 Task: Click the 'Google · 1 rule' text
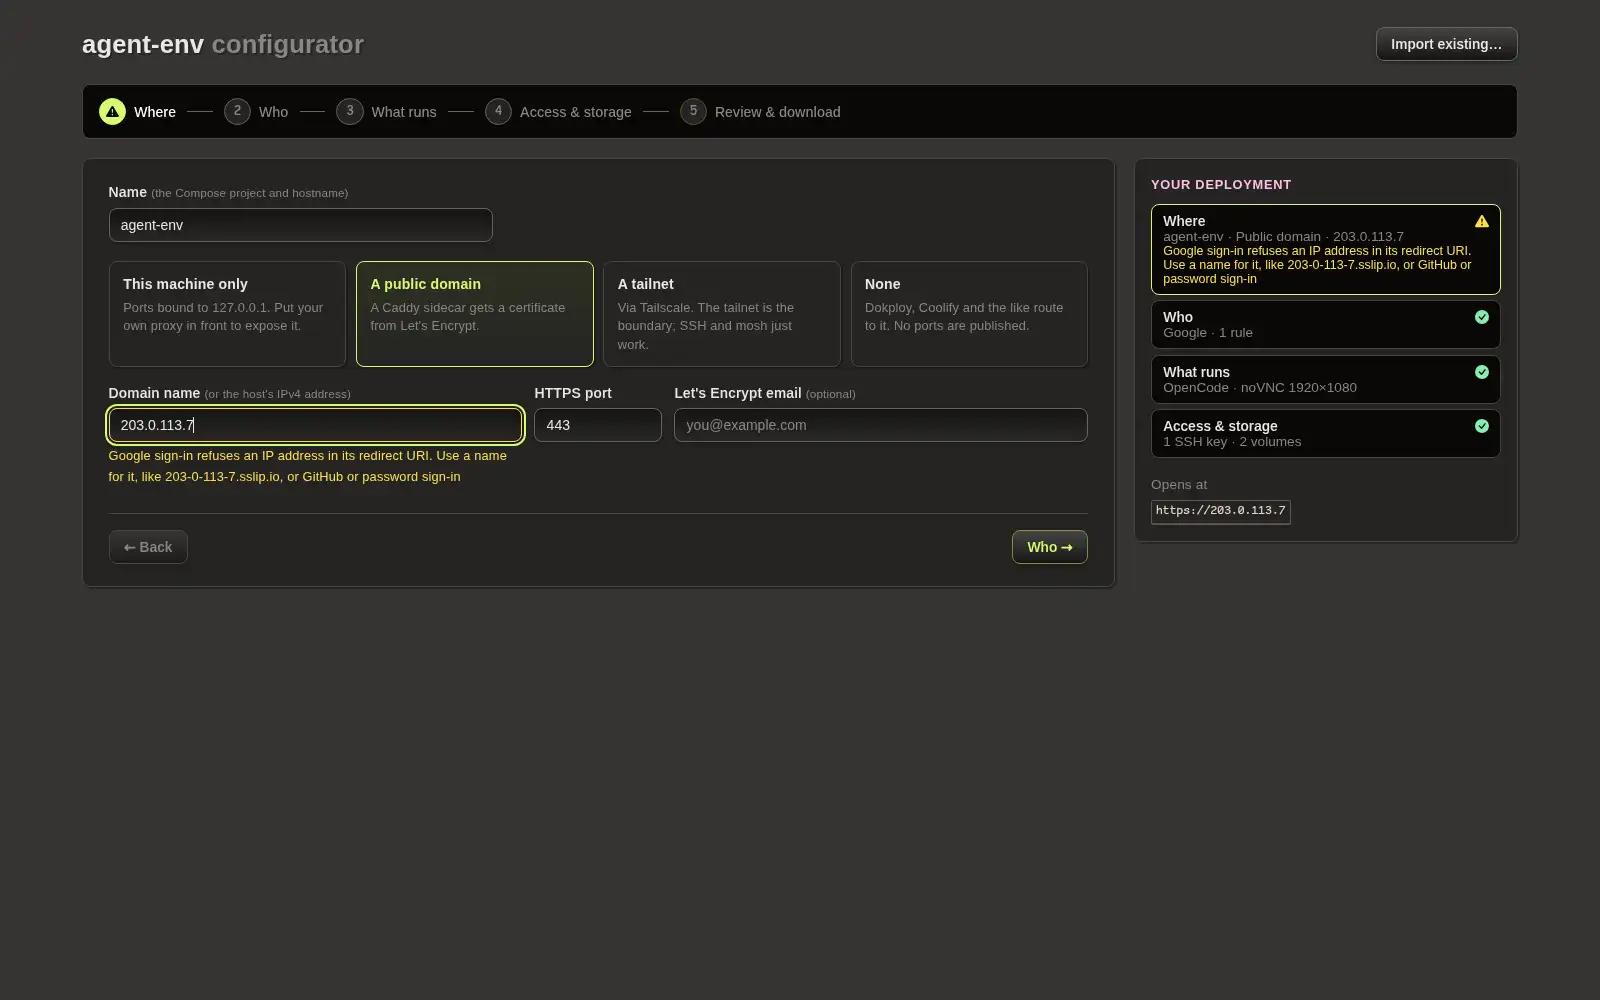1208,333
